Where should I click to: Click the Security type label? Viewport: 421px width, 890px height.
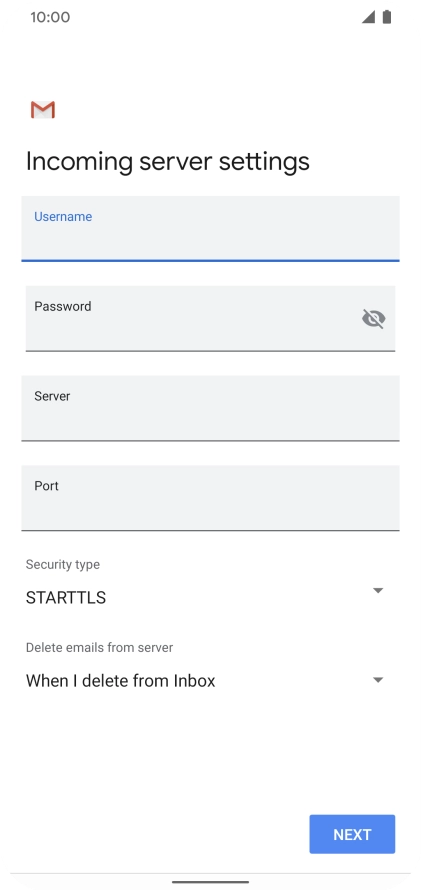click(63, 565)
